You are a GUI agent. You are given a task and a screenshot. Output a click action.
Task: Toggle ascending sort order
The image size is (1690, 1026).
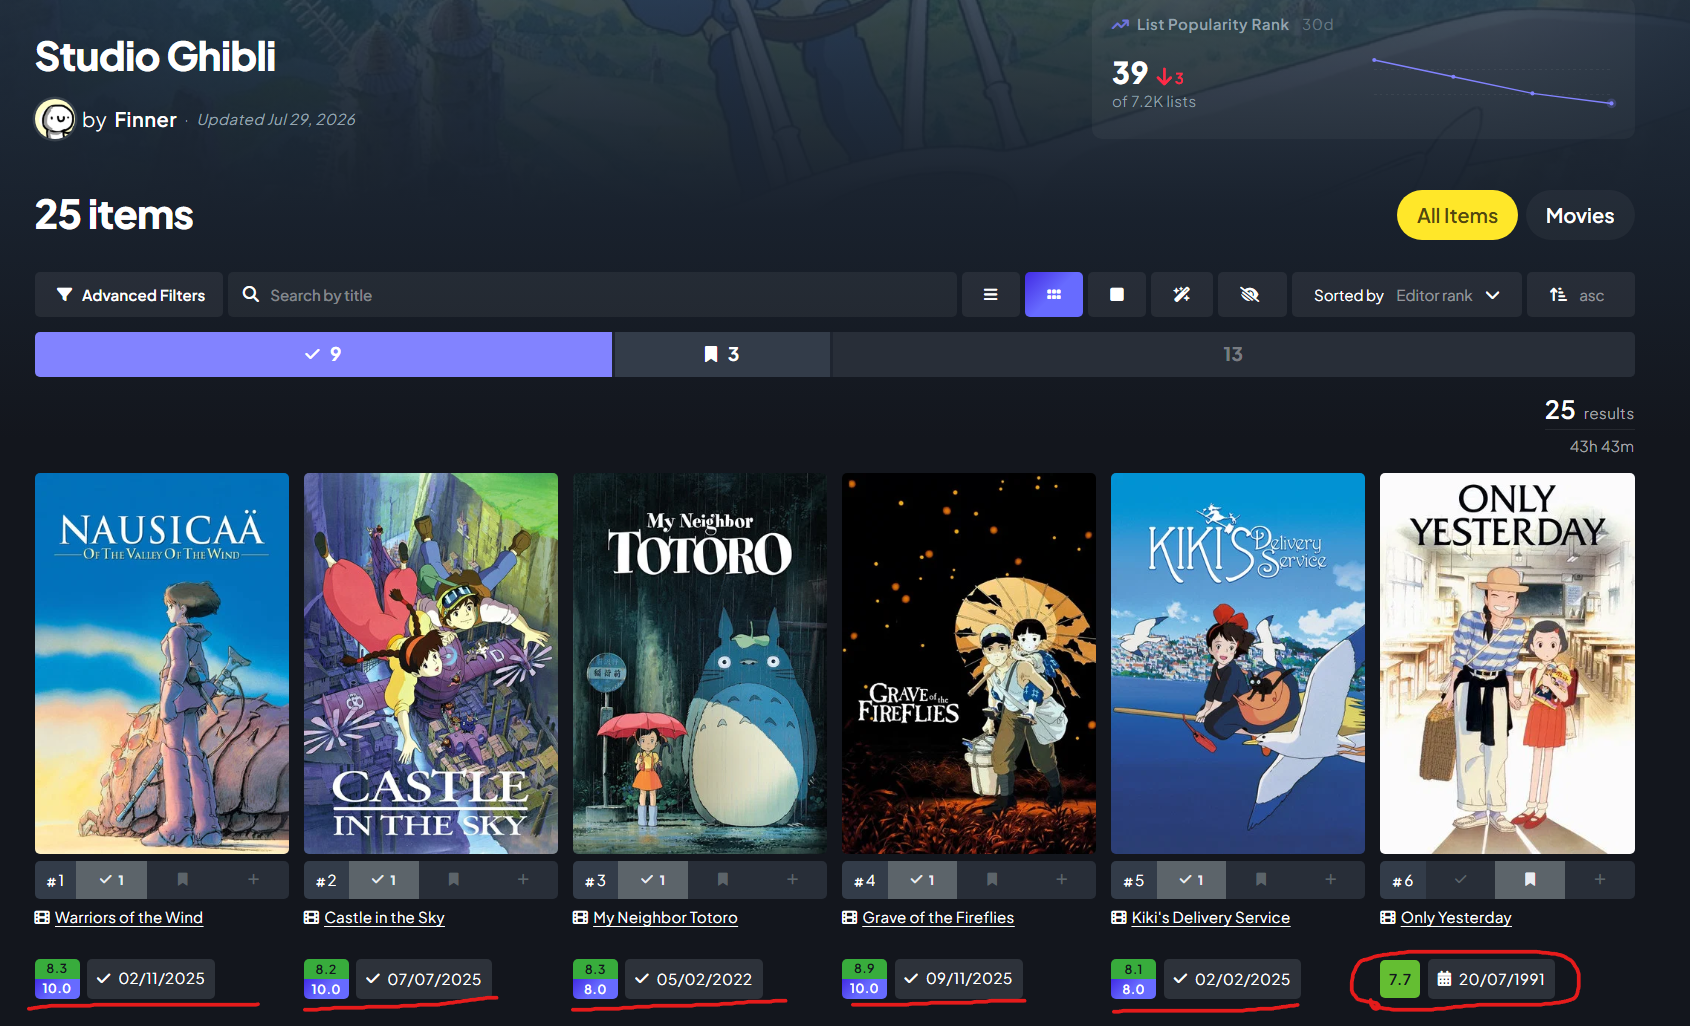click(1580, 295)
